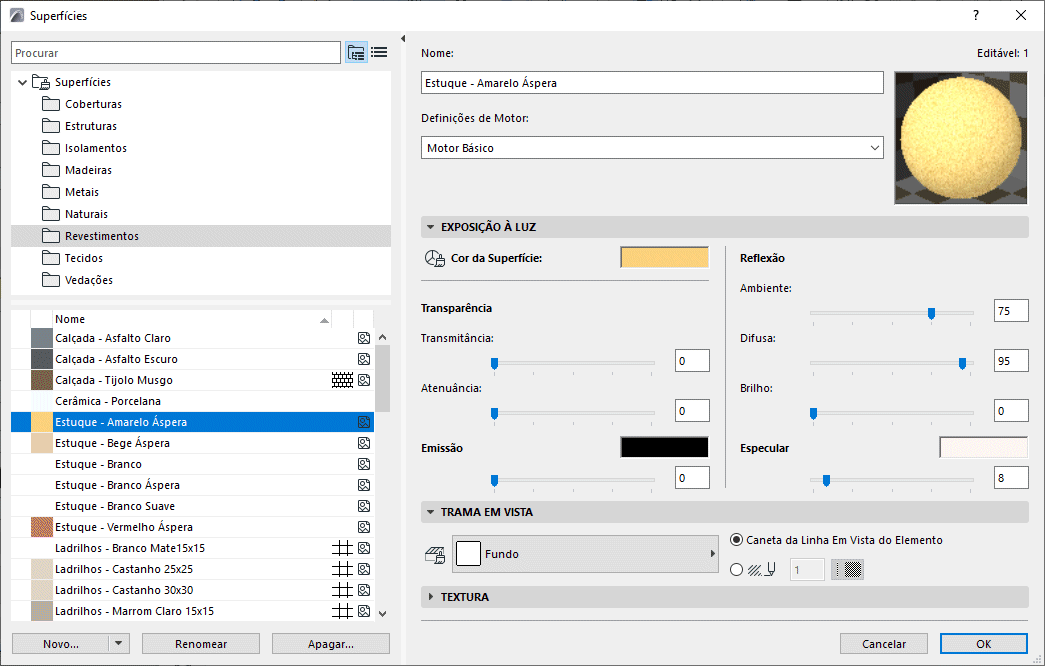The height and width of the screenshot is (666, 1045).
Task: Click the Madeiras folder icon
Action: 51,170
